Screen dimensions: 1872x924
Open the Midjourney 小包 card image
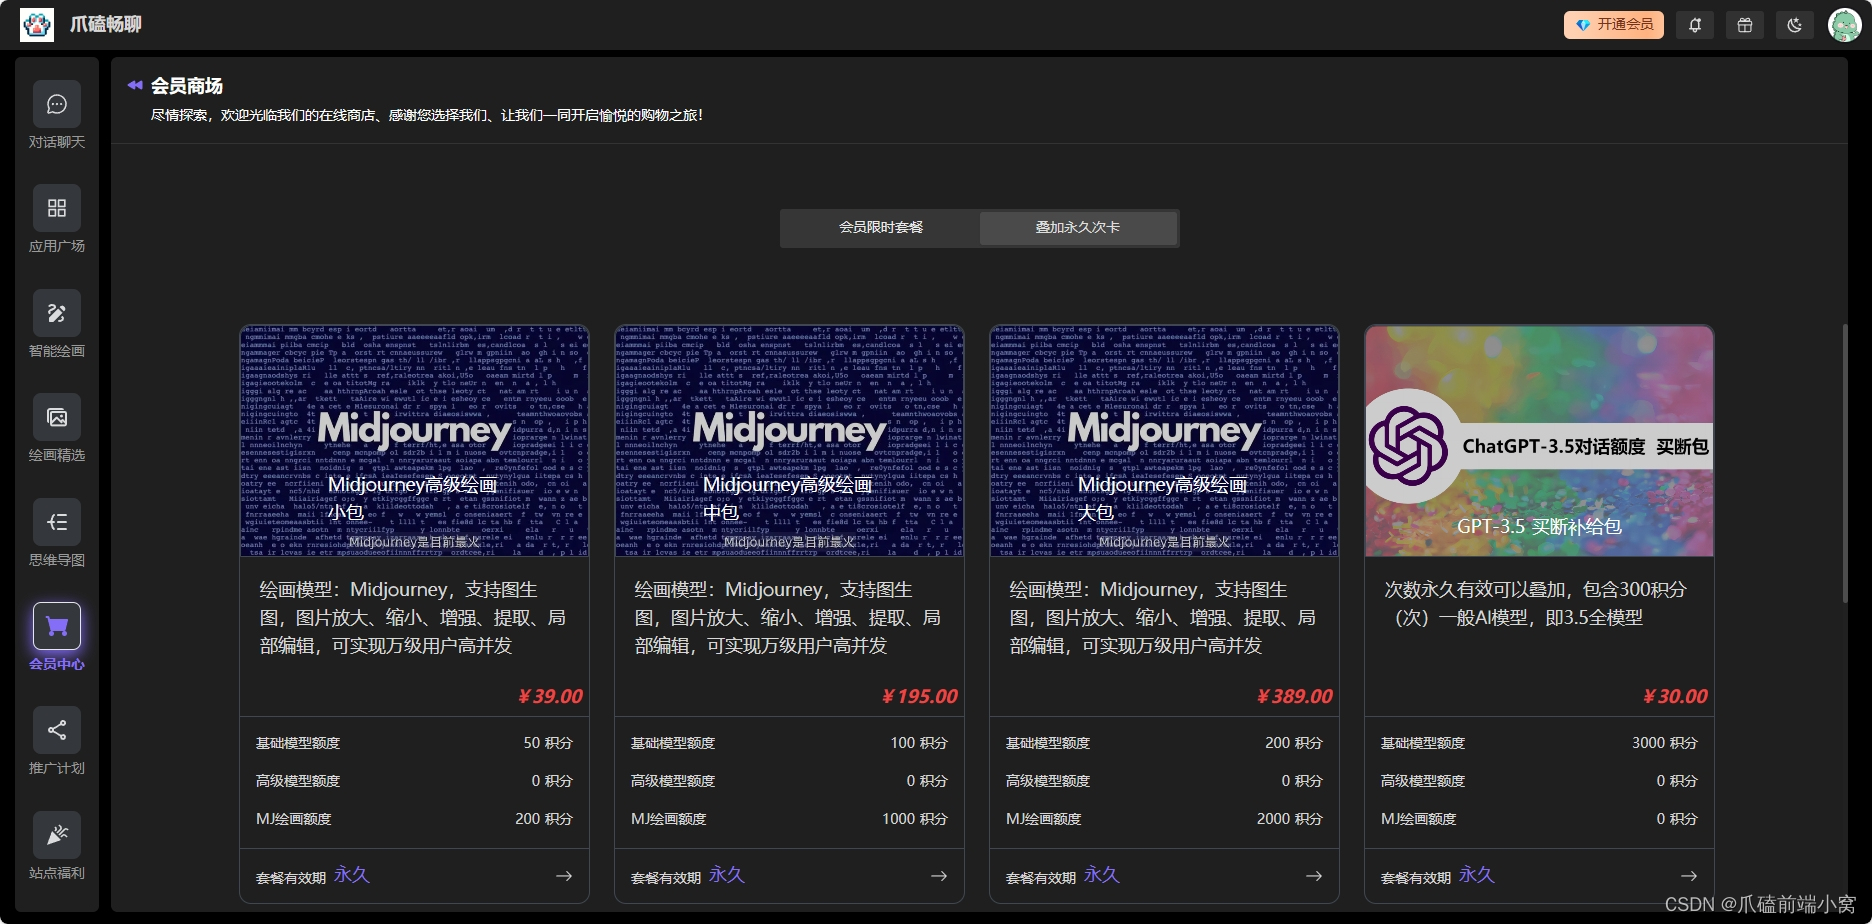tap(415, 441)
